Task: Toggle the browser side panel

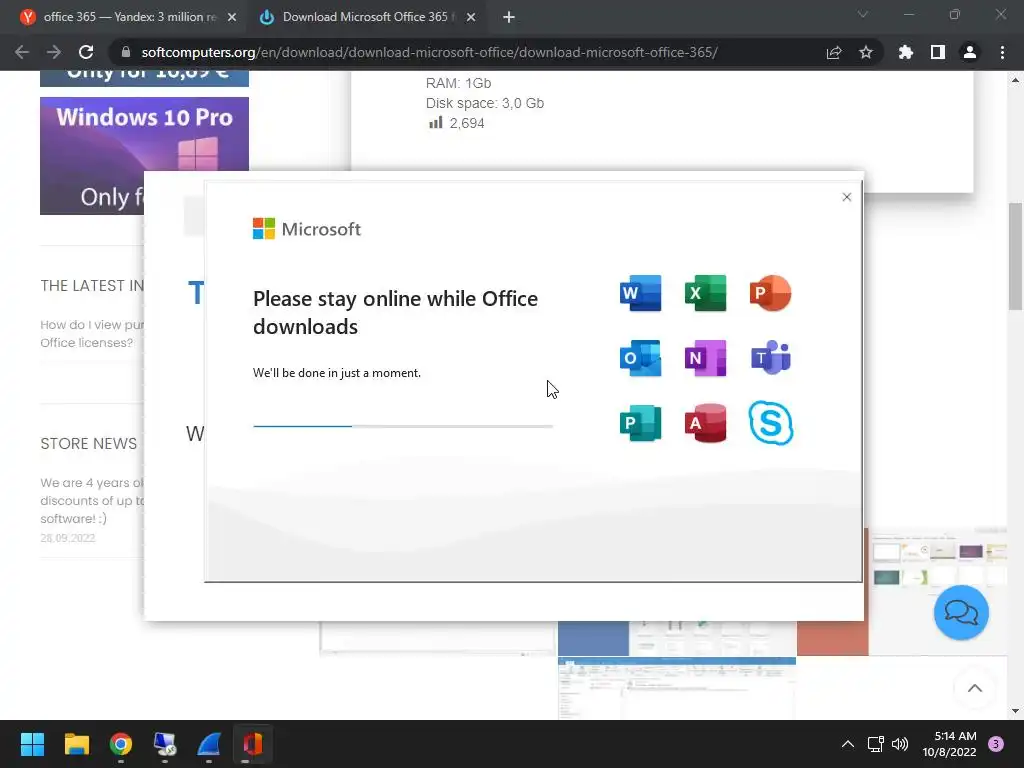Action: pos(937,52)
